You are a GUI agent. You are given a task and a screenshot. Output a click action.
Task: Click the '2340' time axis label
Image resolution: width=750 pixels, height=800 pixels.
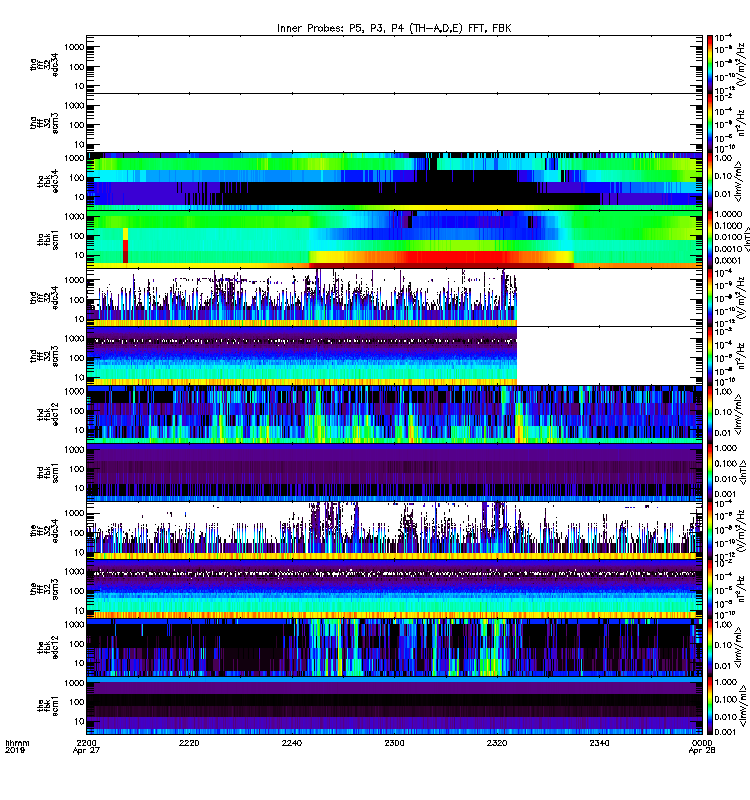[x=599, y=743]
